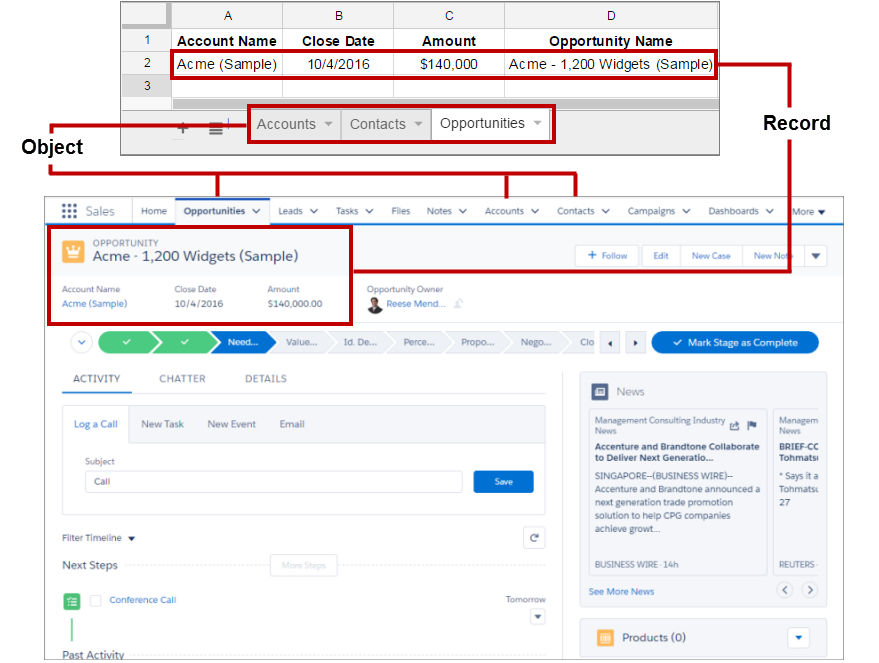Open Acme (Sample) account link
879x663 pixels.
click(95, 304)
